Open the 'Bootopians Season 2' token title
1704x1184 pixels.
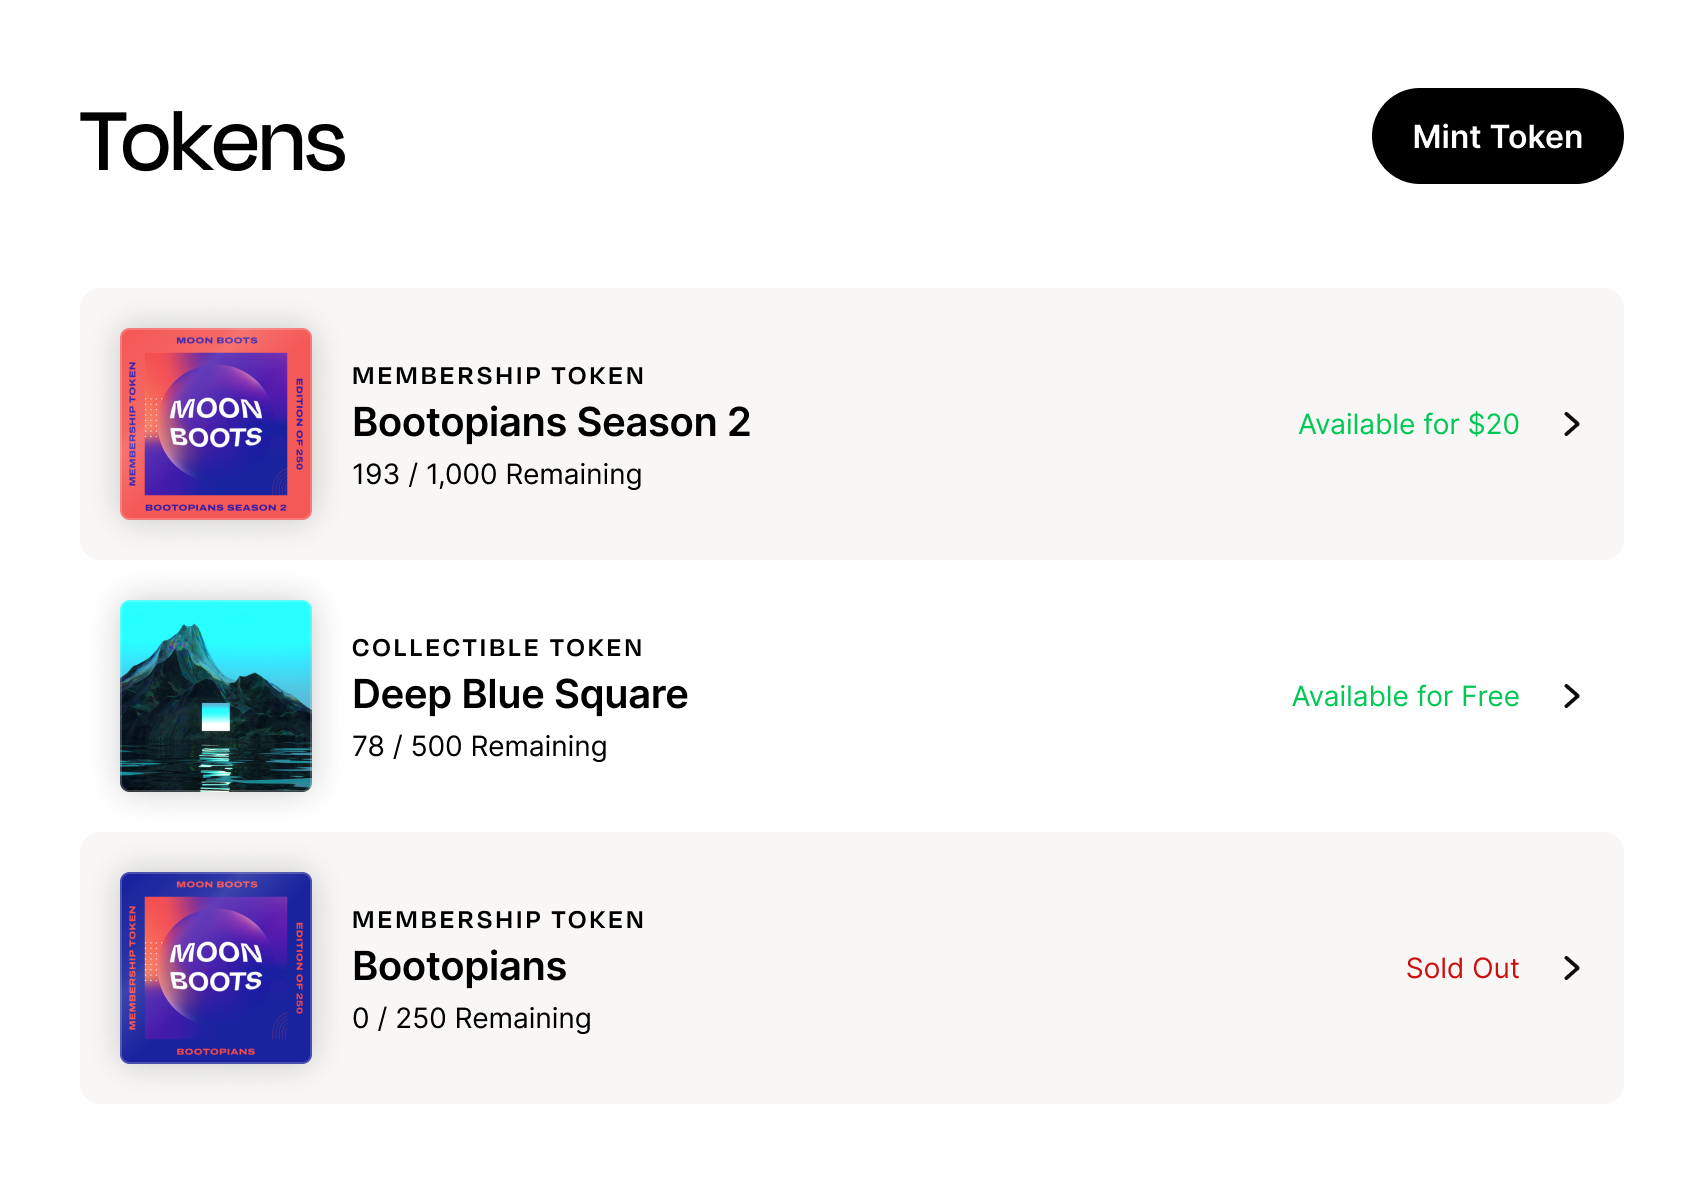[x=551, y=422]
